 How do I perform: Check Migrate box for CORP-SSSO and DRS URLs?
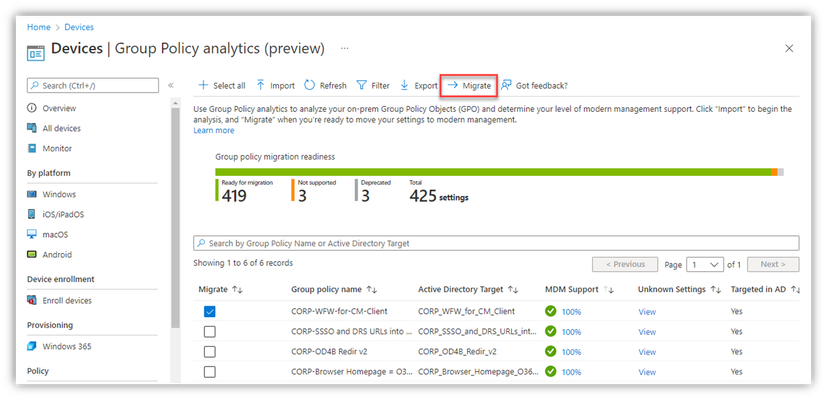[210, 332]
